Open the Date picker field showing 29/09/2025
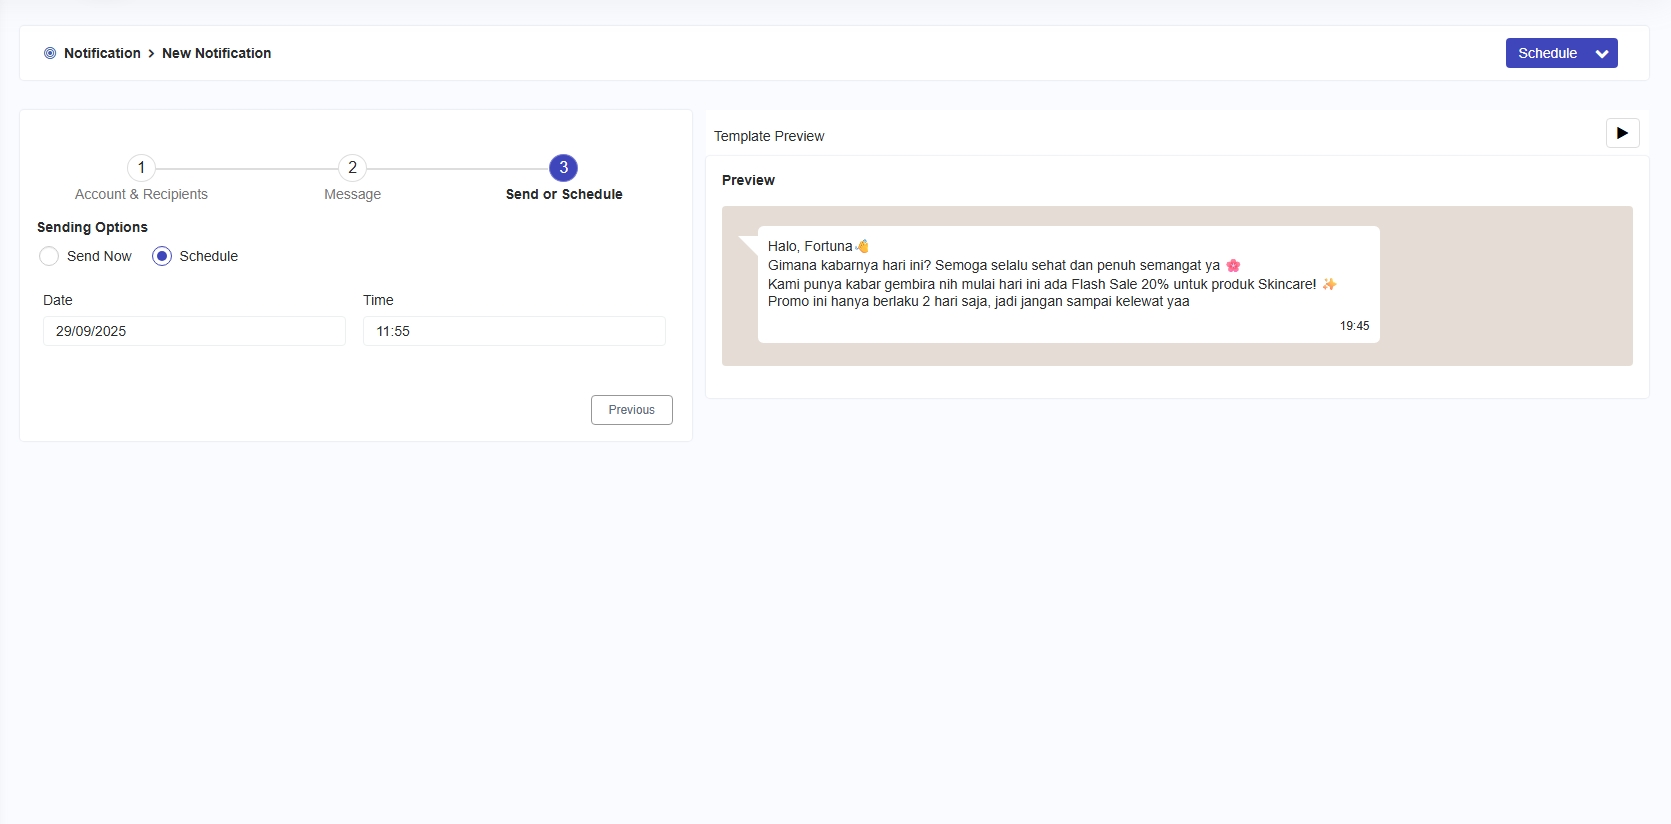This screenshot has width=1671, height=824. (x=194, y=331)
